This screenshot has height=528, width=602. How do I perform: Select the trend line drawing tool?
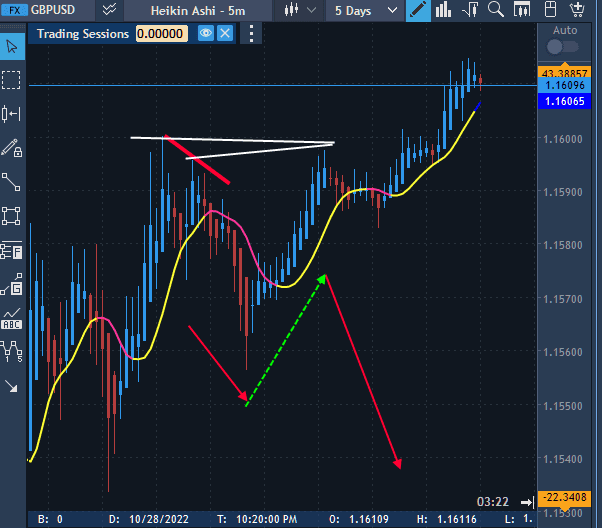[11, 182]
